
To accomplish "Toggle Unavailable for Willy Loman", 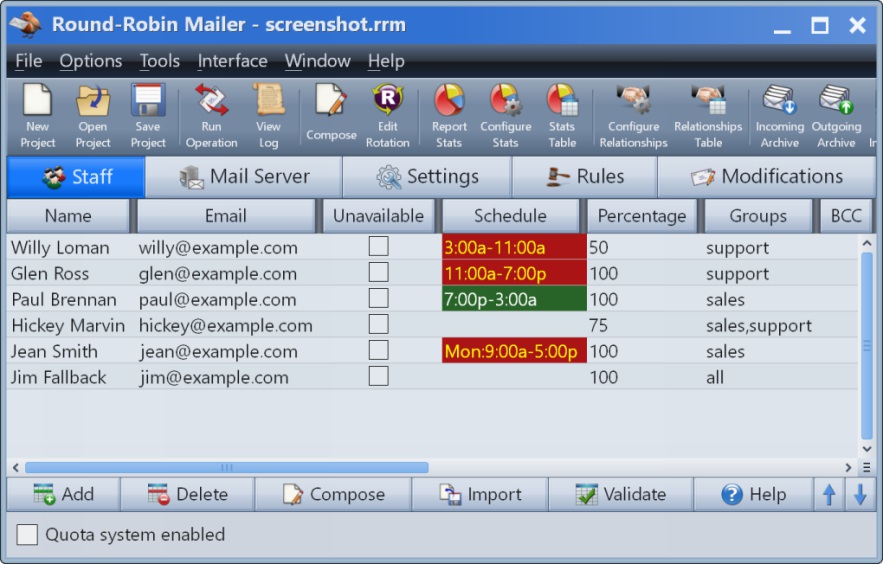I will pos(378,247).
